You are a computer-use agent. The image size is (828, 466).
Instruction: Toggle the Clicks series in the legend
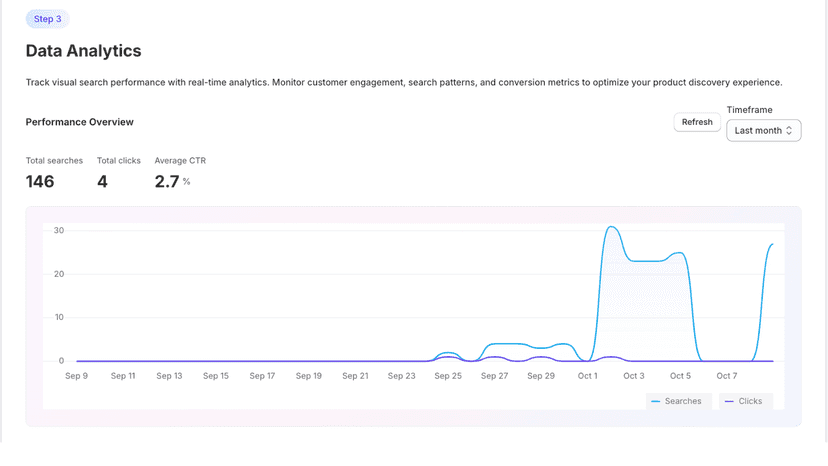click(746, 401)
